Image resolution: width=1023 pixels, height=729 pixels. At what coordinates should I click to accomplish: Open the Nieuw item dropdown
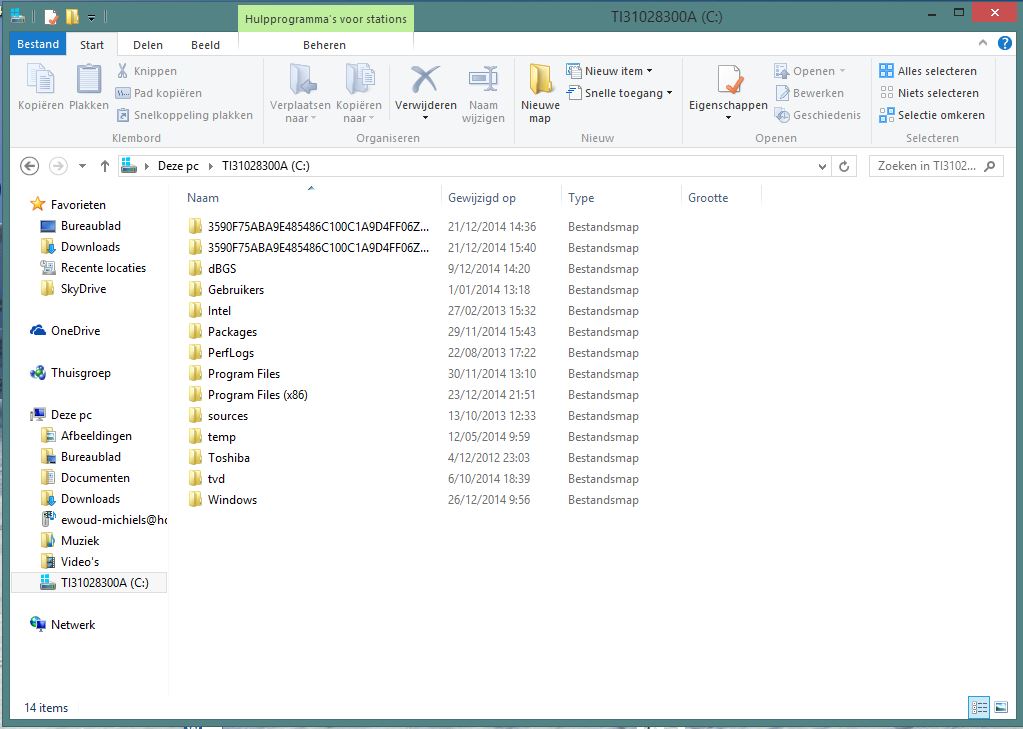pyautogui.click(x=609, y=71)
